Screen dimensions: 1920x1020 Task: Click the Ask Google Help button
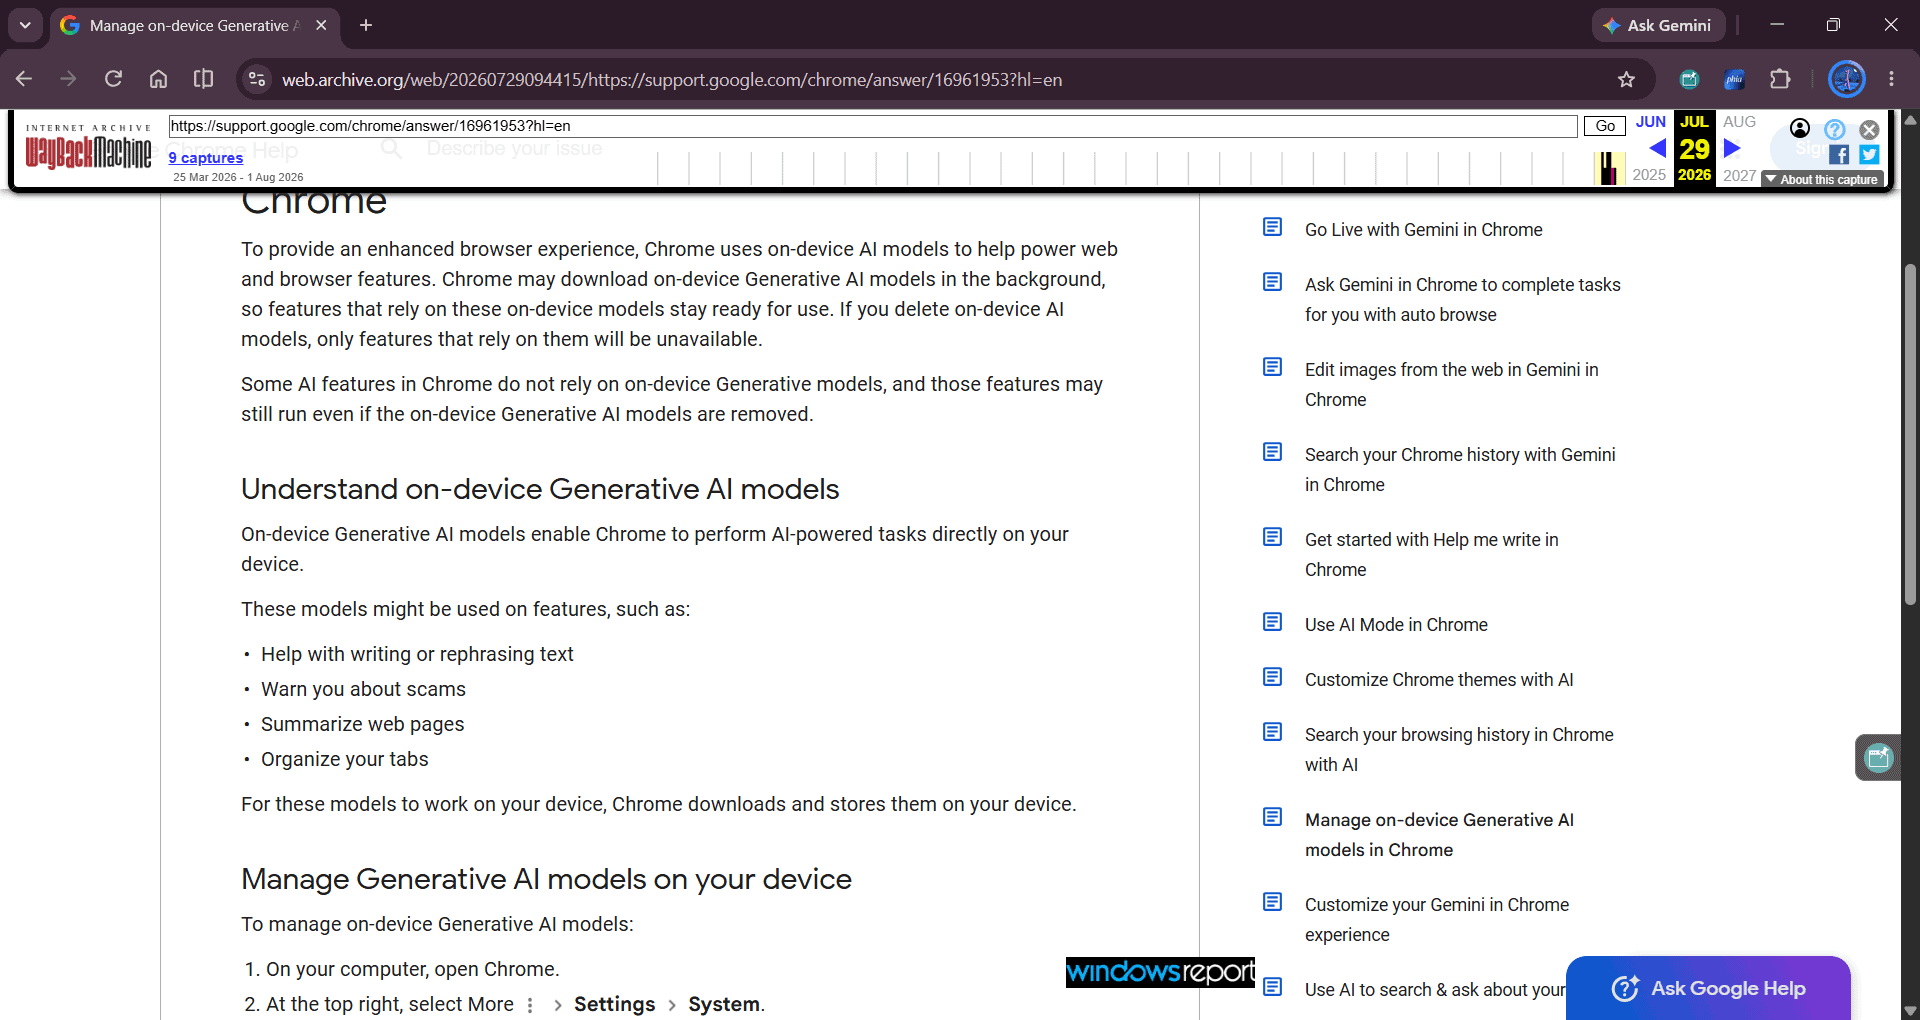tap(1708, 988)
